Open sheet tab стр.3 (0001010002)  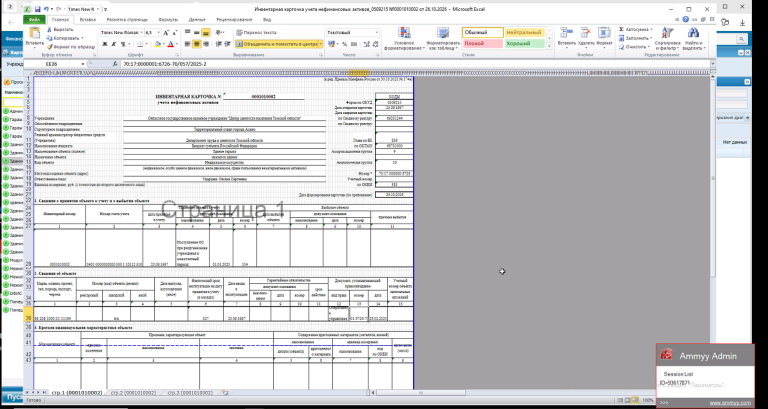[189, 393]
